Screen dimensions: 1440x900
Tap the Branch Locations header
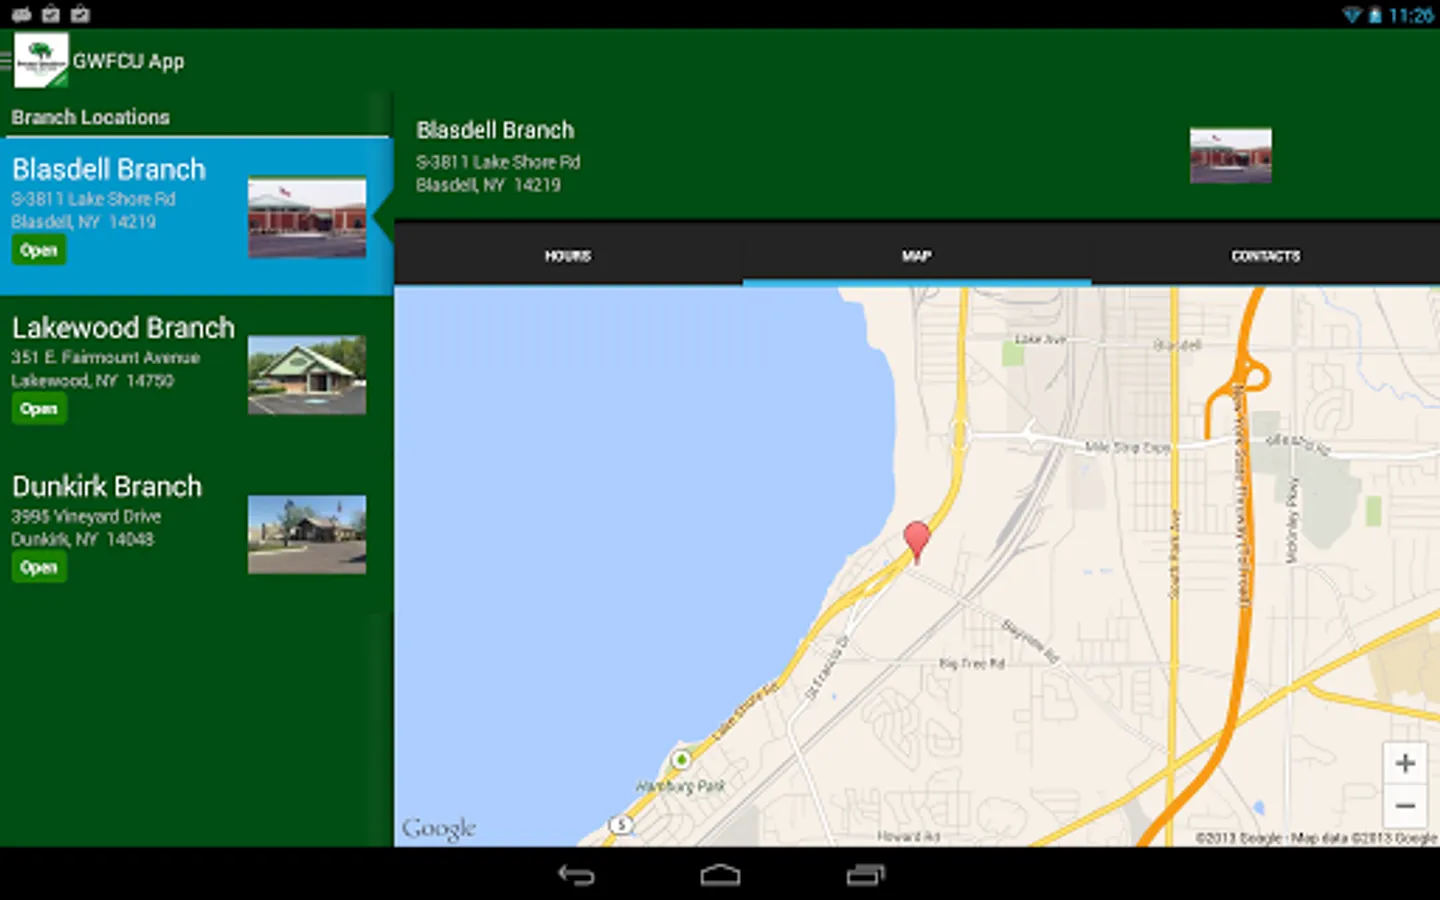click(x=90, y=117)
